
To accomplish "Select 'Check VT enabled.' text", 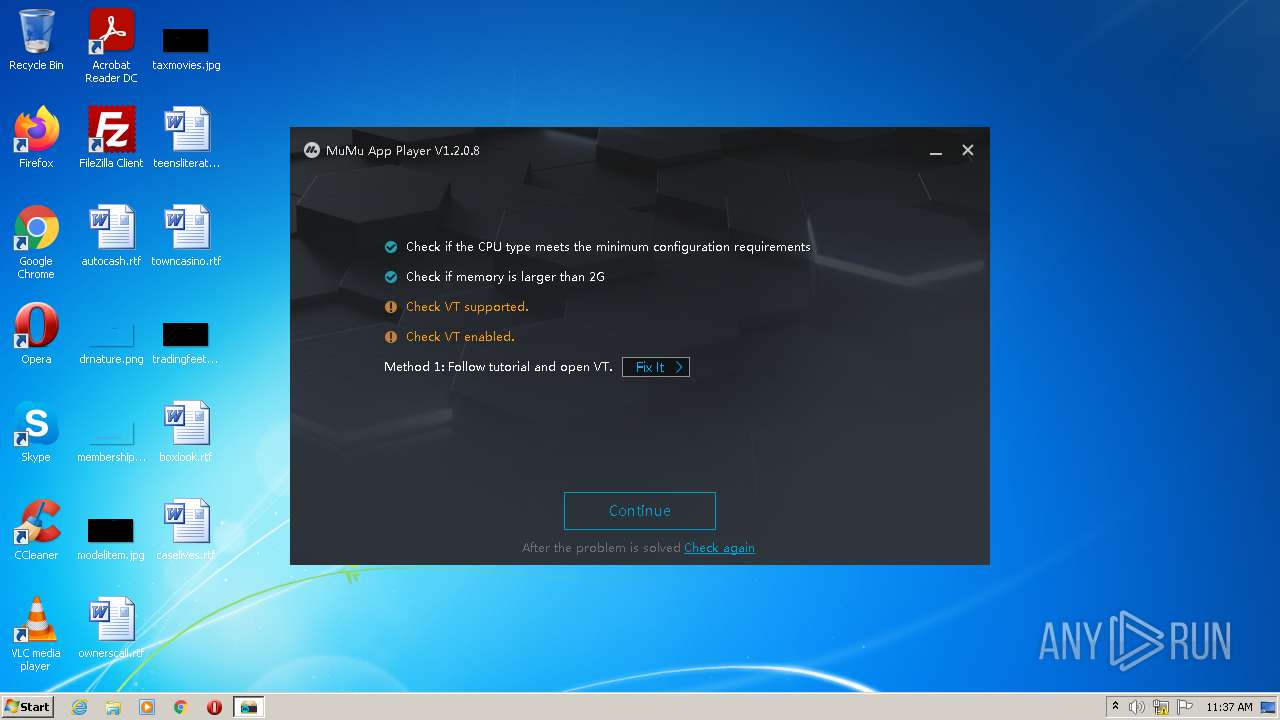I will point(460,337).
